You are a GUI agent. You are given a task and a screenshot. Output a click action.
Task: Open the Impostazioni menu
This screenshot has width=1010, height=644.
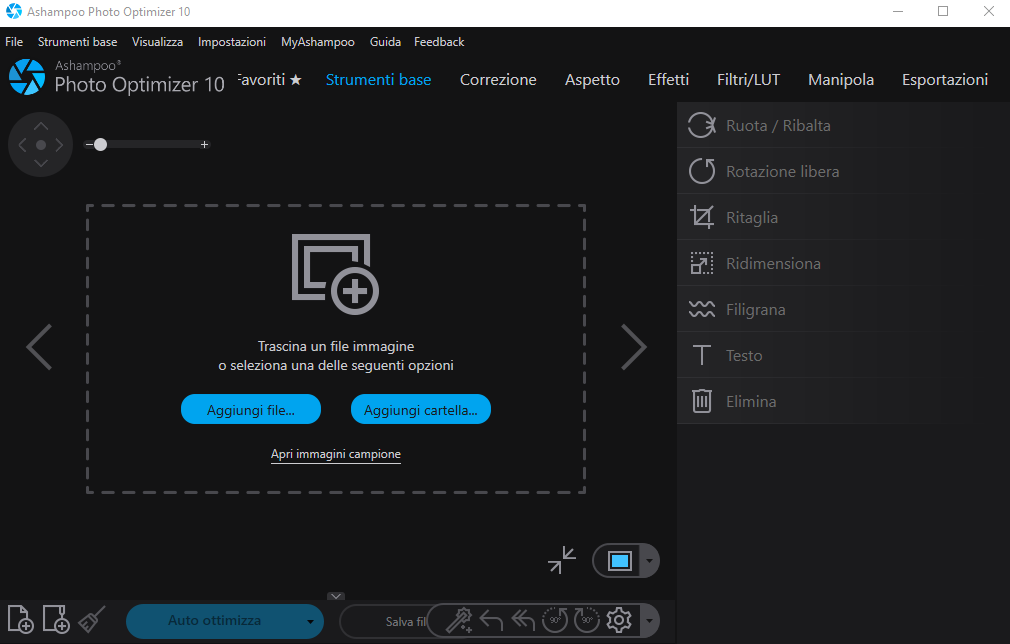[x=232, y=42]
